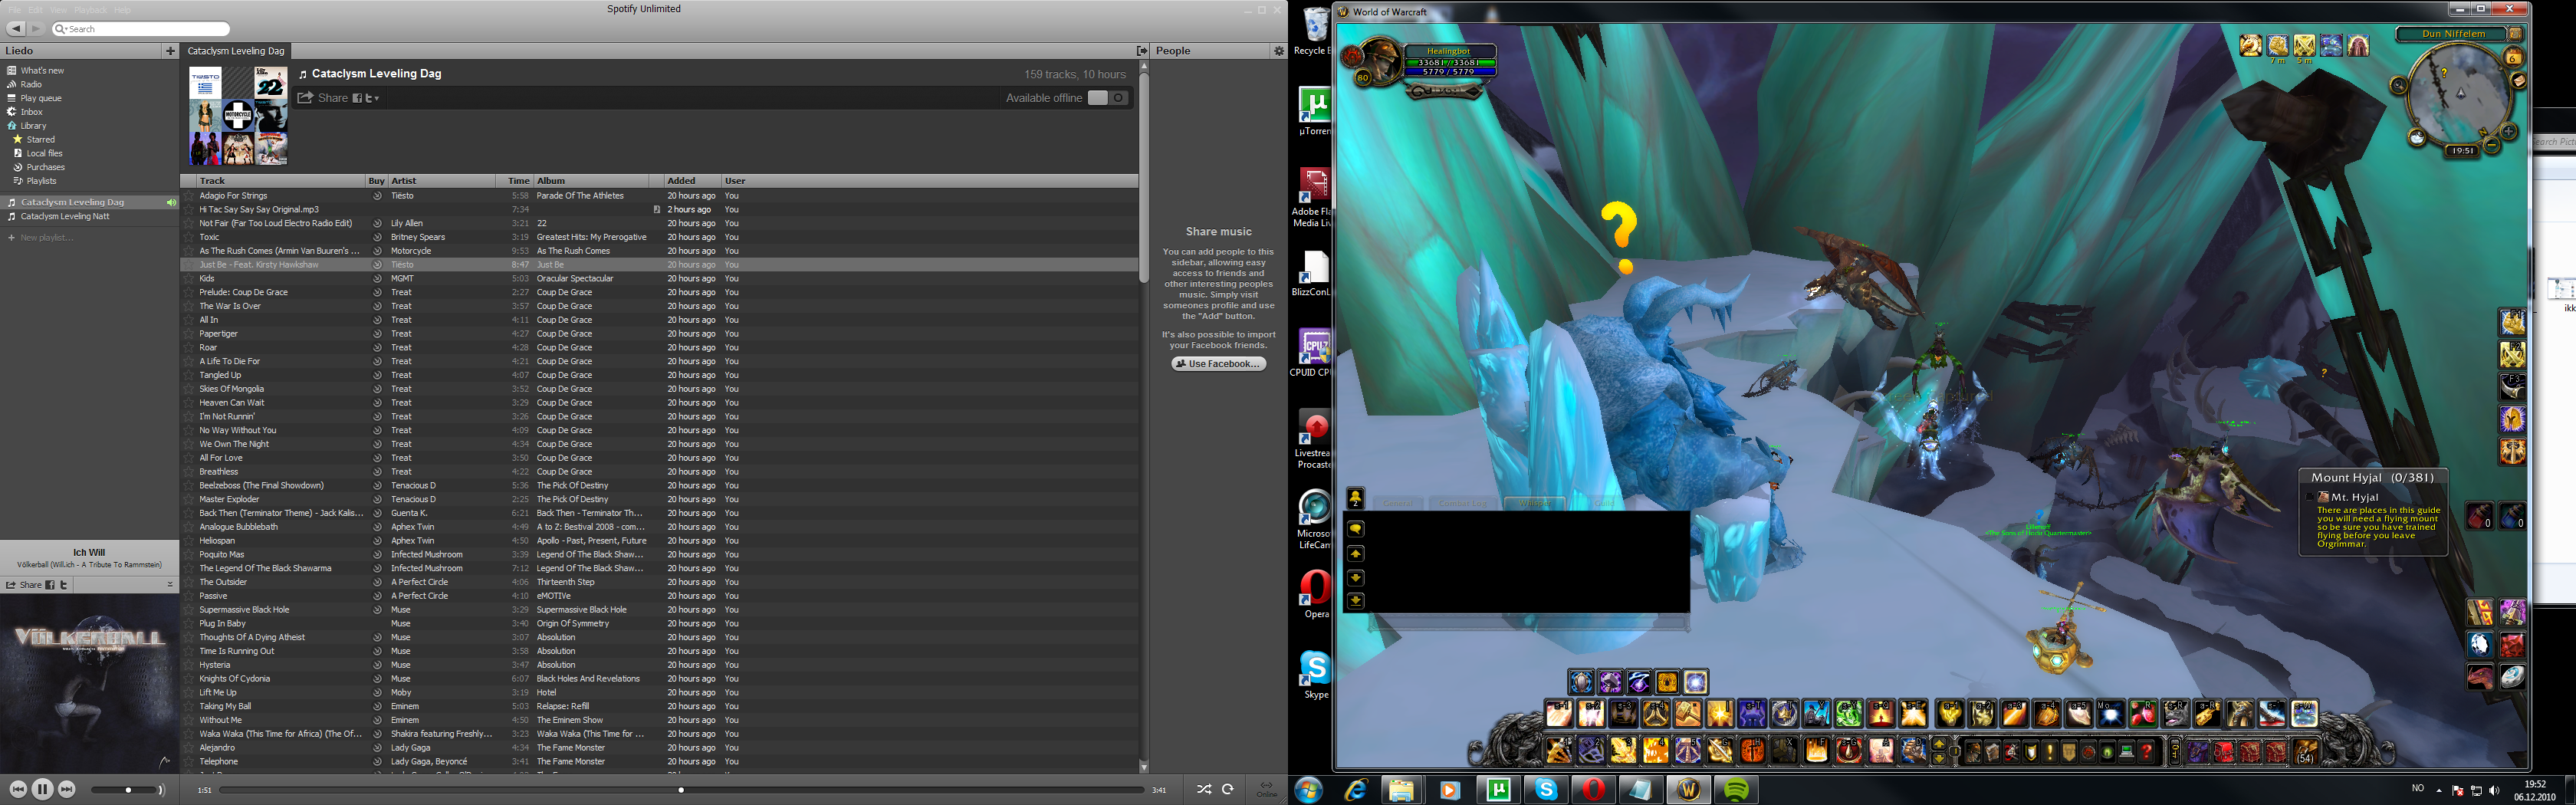Skip to previous track
Image resolution: width=2576 pixels, height=805 pixels.
point(18,790)
